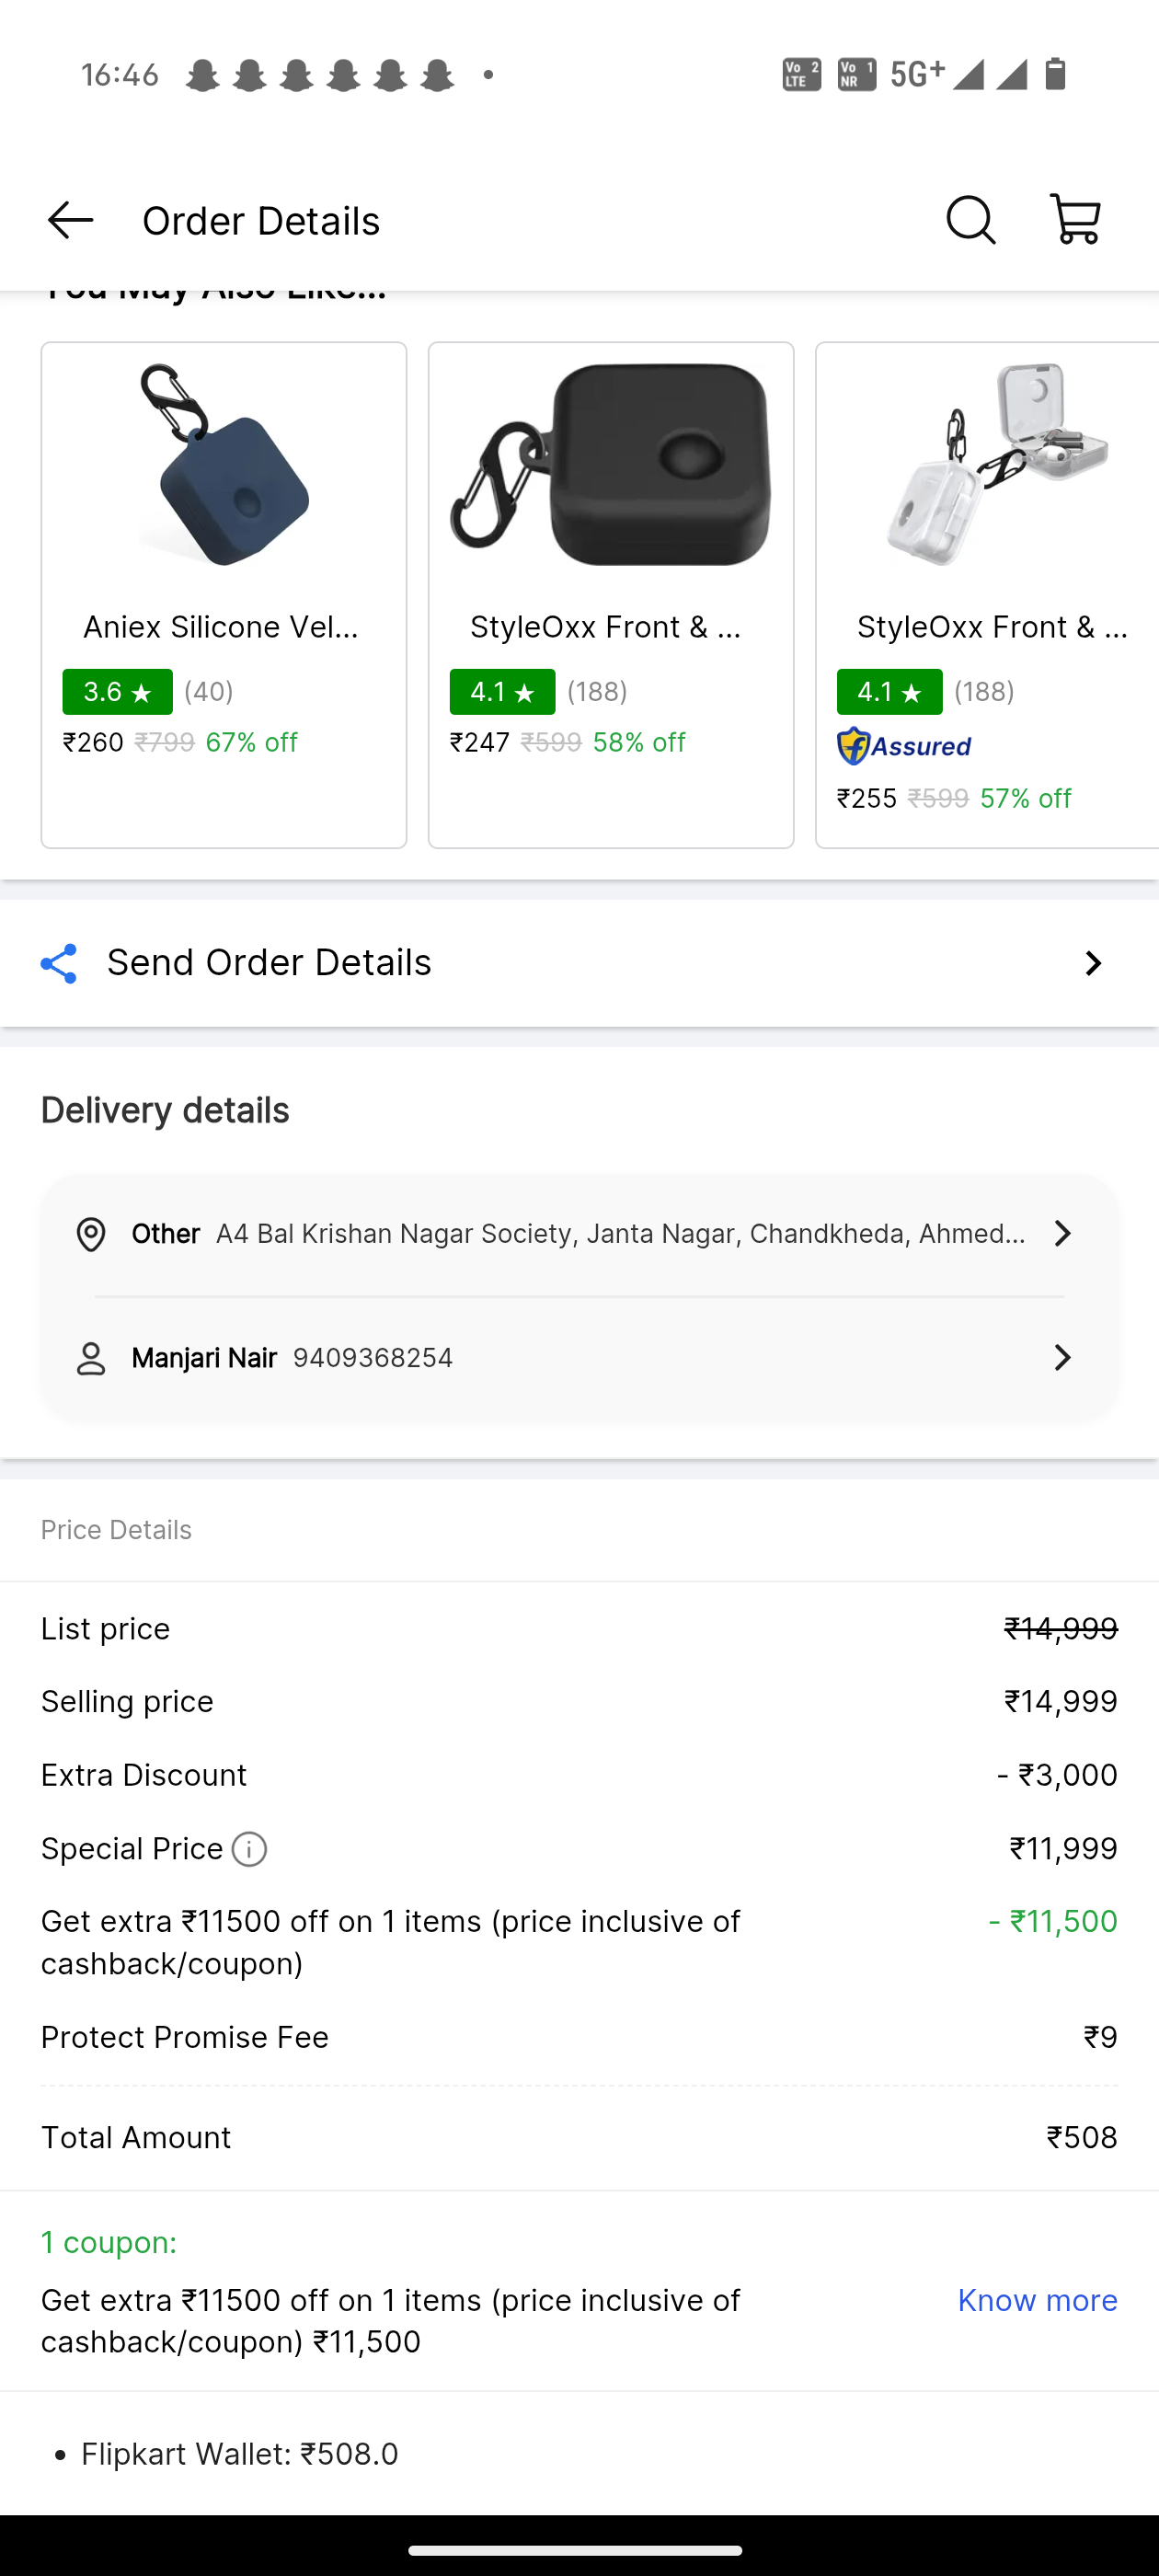Expand Manjari Nair contact chevron
This screenshot has width=1159, height=2576.
pos(1062,1358)
